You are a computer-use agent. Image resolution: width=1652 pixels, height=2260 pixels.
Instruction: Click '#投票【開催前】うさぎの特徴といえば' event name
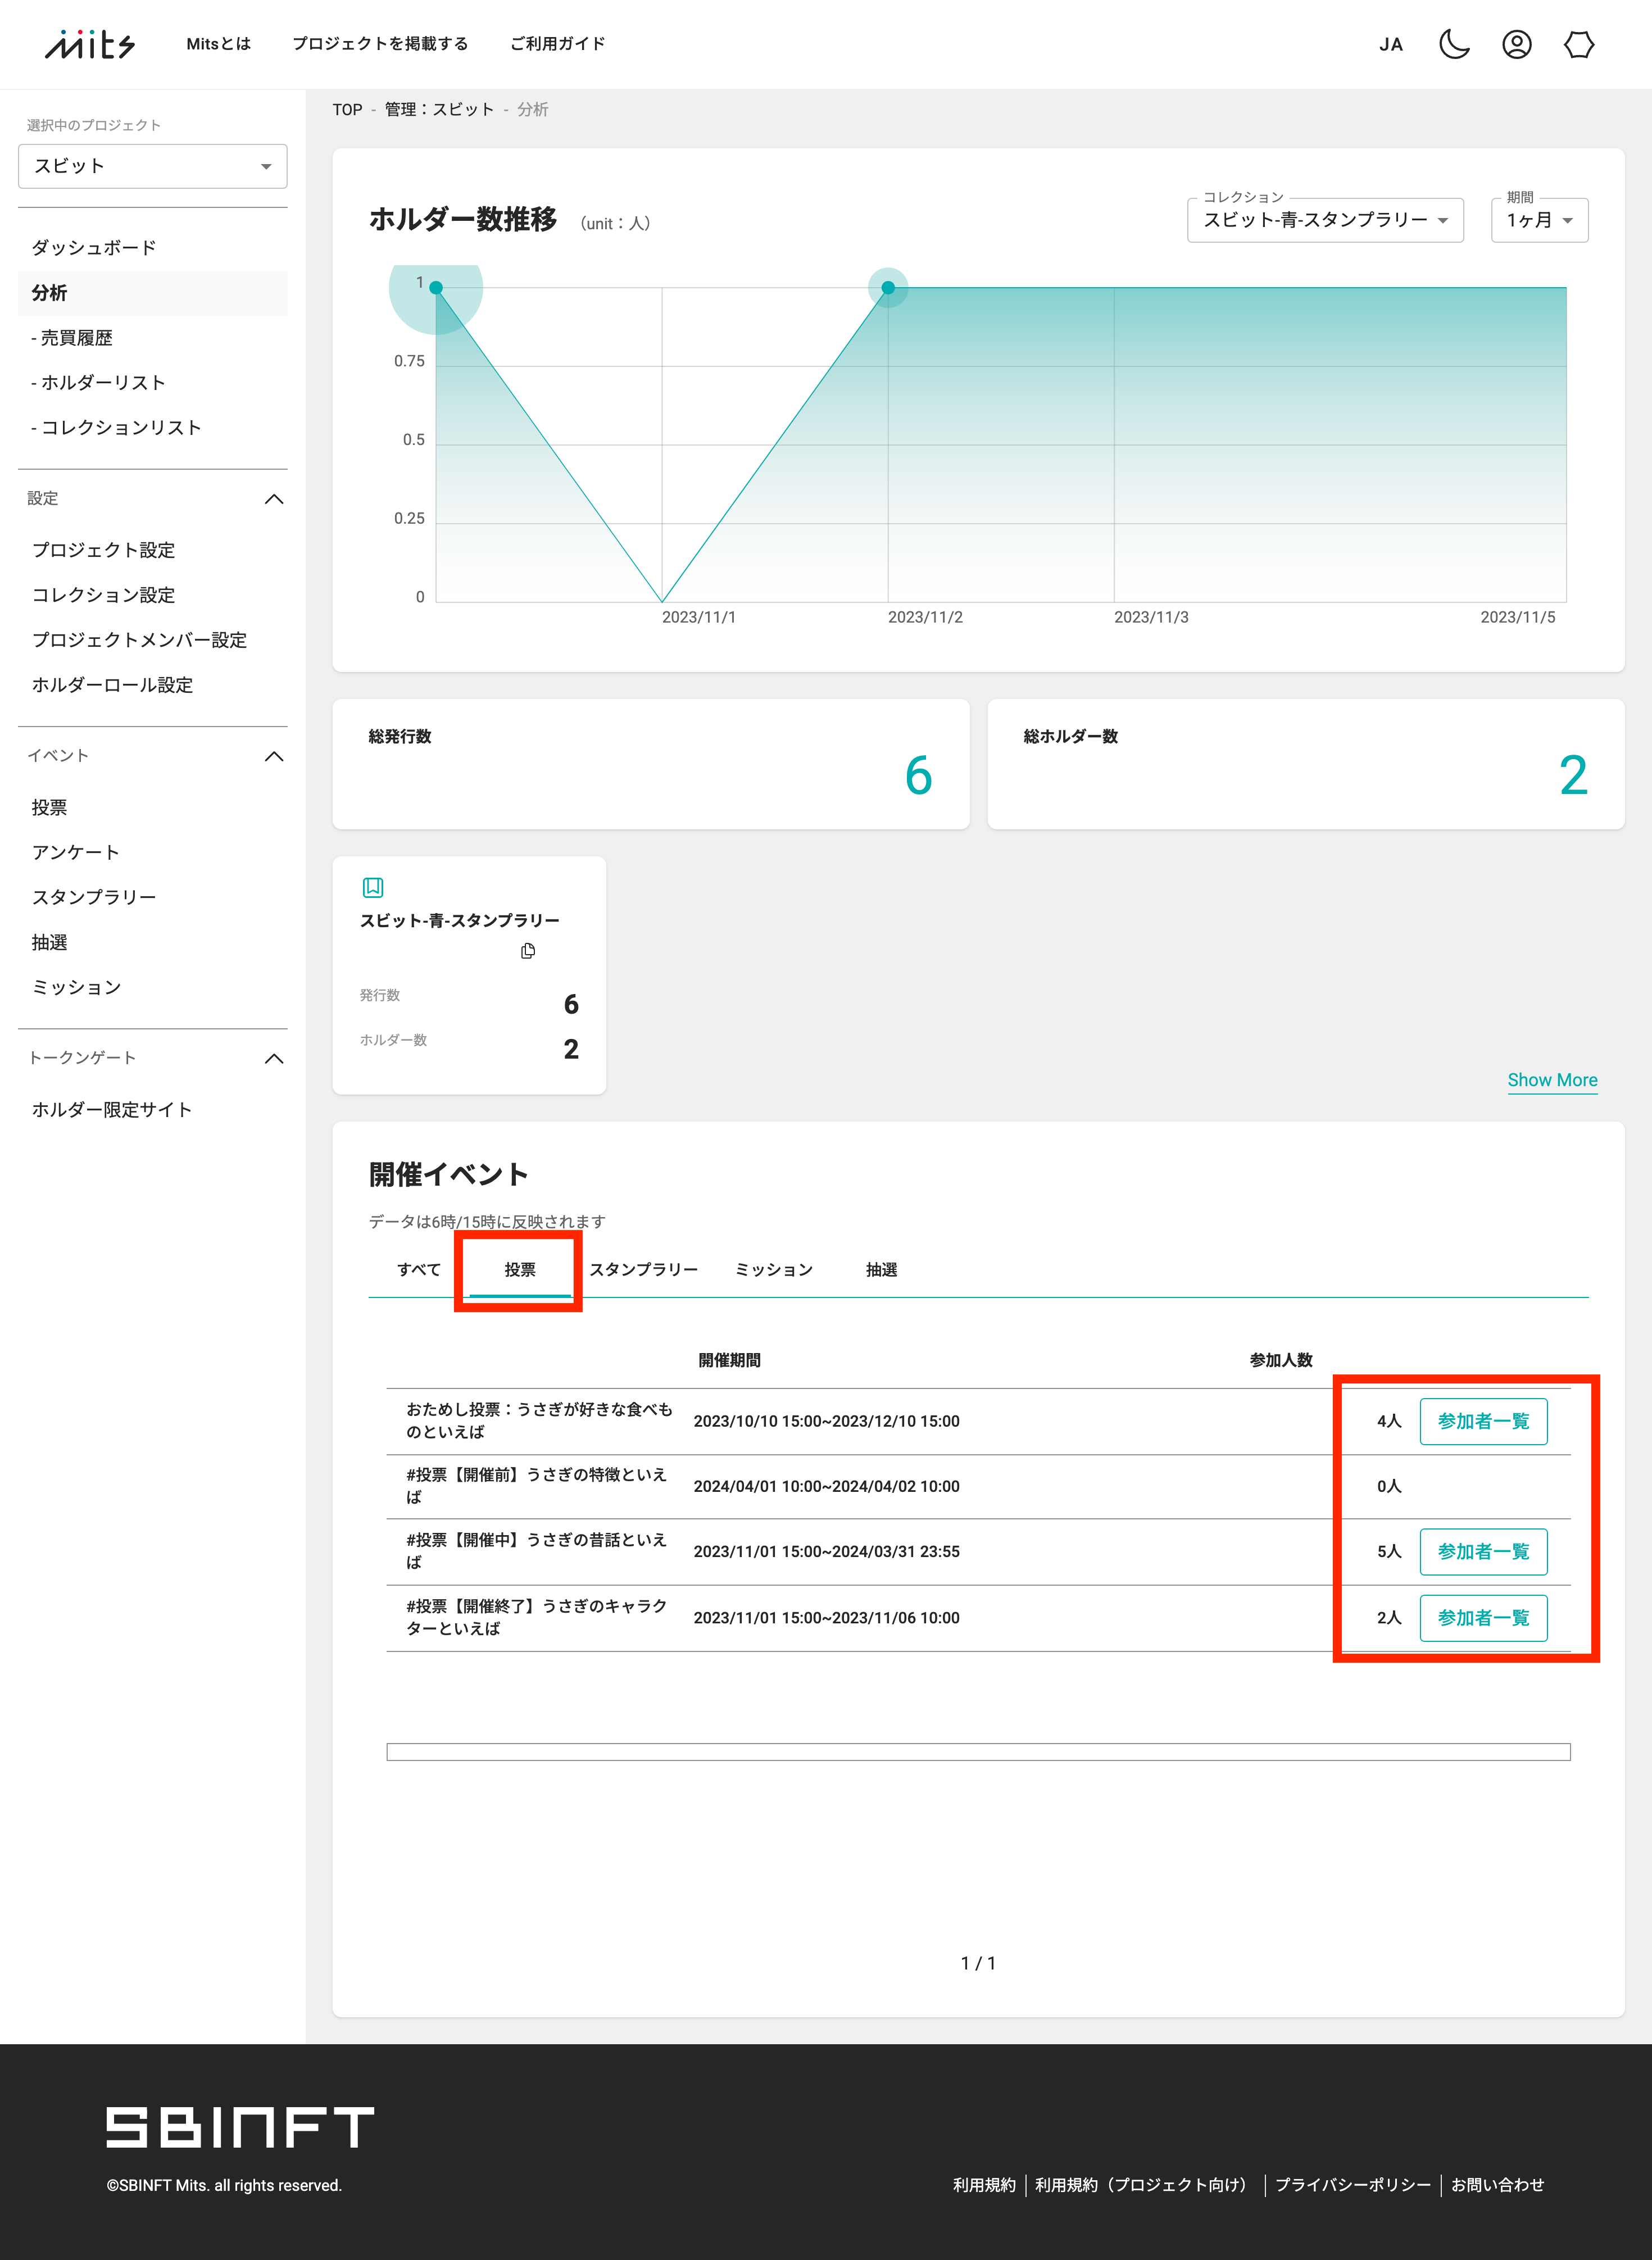click(x=536, y=1486)
